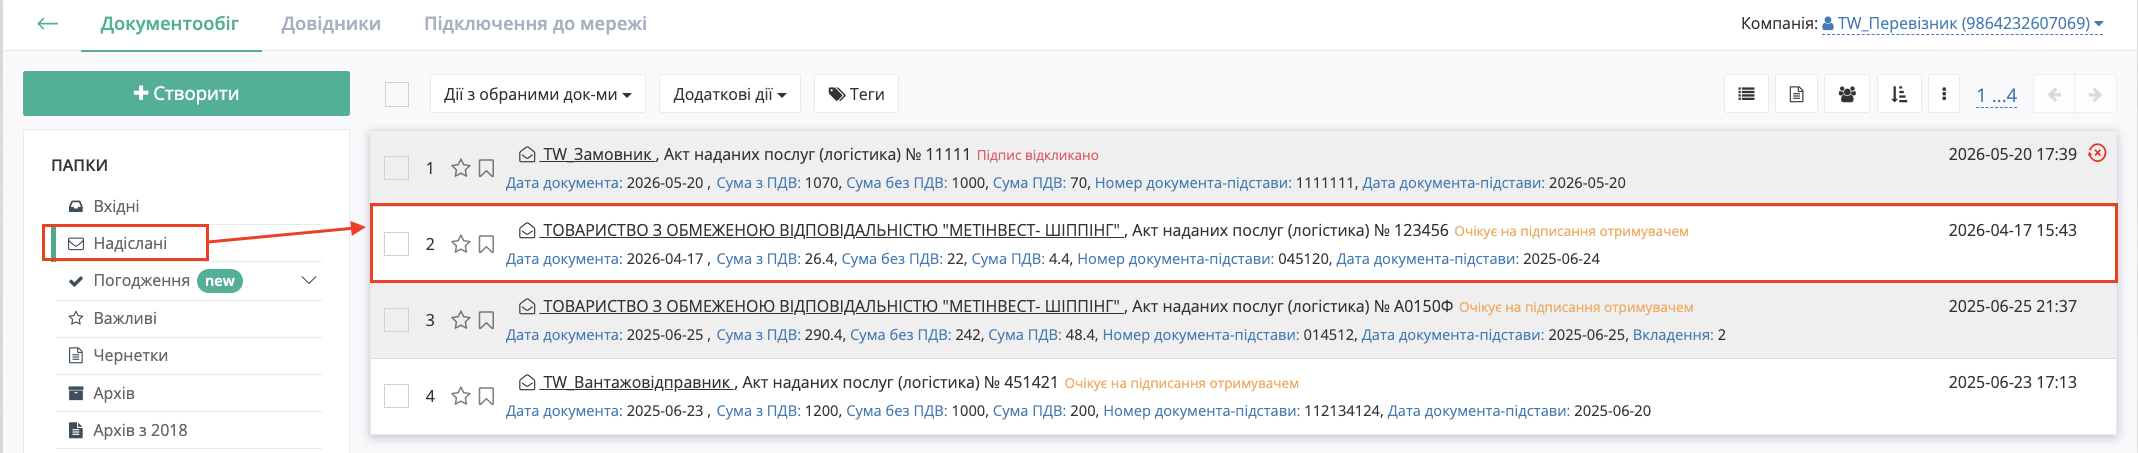Screen dimensions: 2138x453
Task: Click the document view icon in toolbar
Action: pyautogui.click(x=1796, y=94)
